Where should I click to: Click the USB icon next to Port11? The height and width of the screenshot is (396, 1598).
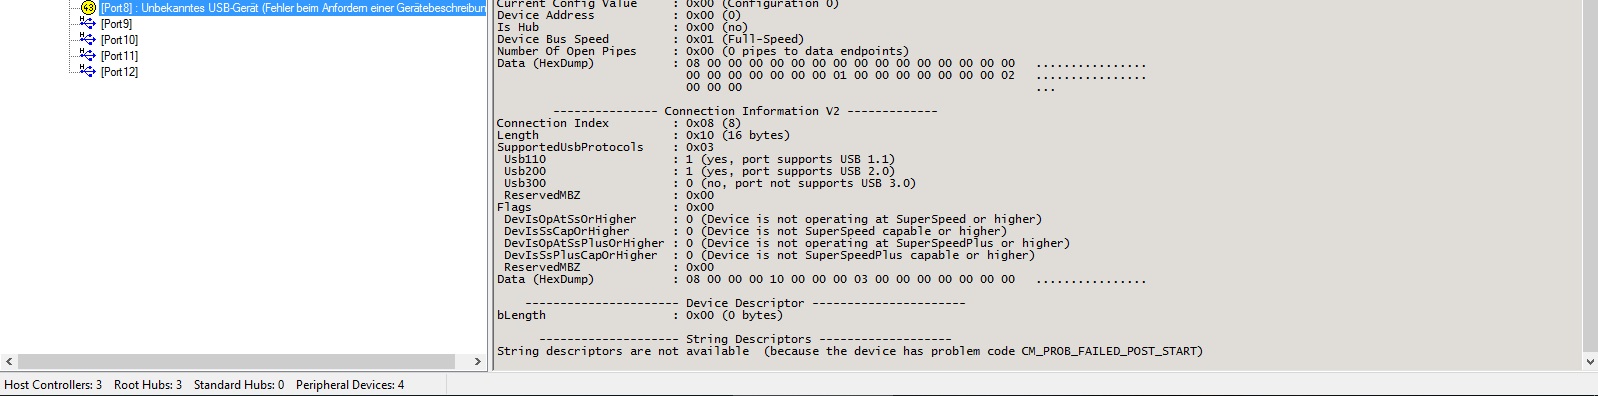(x=88, y=55)
